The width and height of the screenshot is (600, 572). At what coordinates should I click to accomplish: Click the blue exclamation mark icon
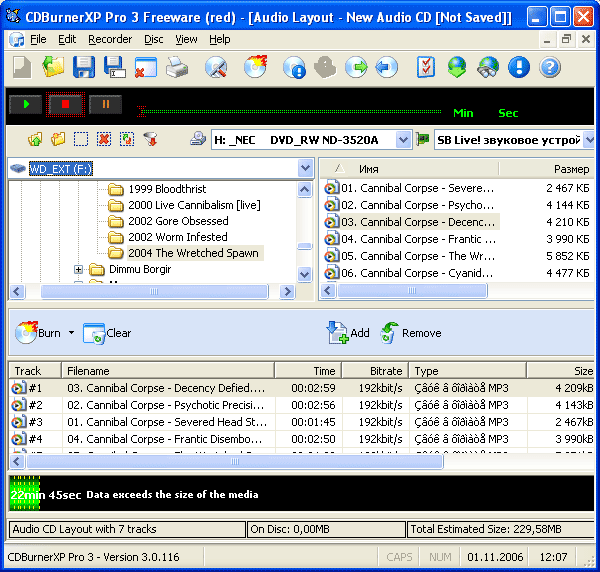click(x=519, y=67)
